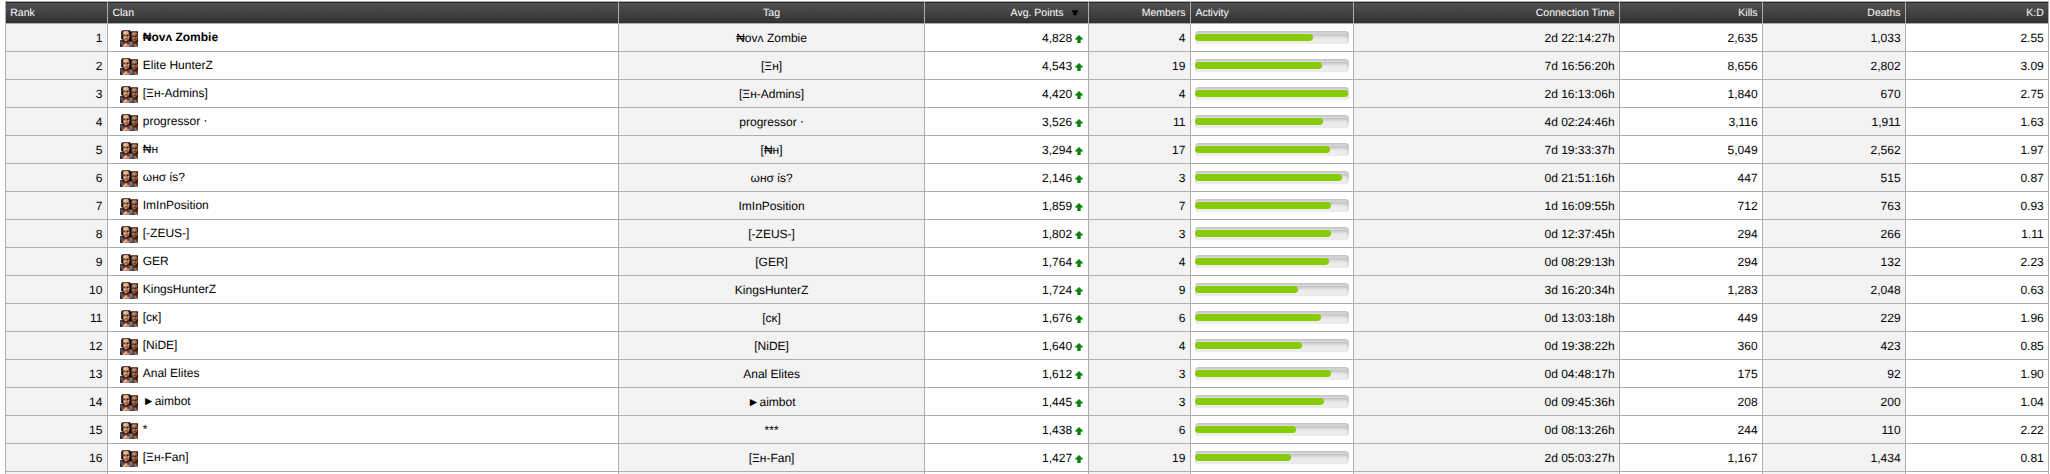Click the green trend arrow for Elite HunterZ points
This screenshot has height=474, width=2050.
1079,67
